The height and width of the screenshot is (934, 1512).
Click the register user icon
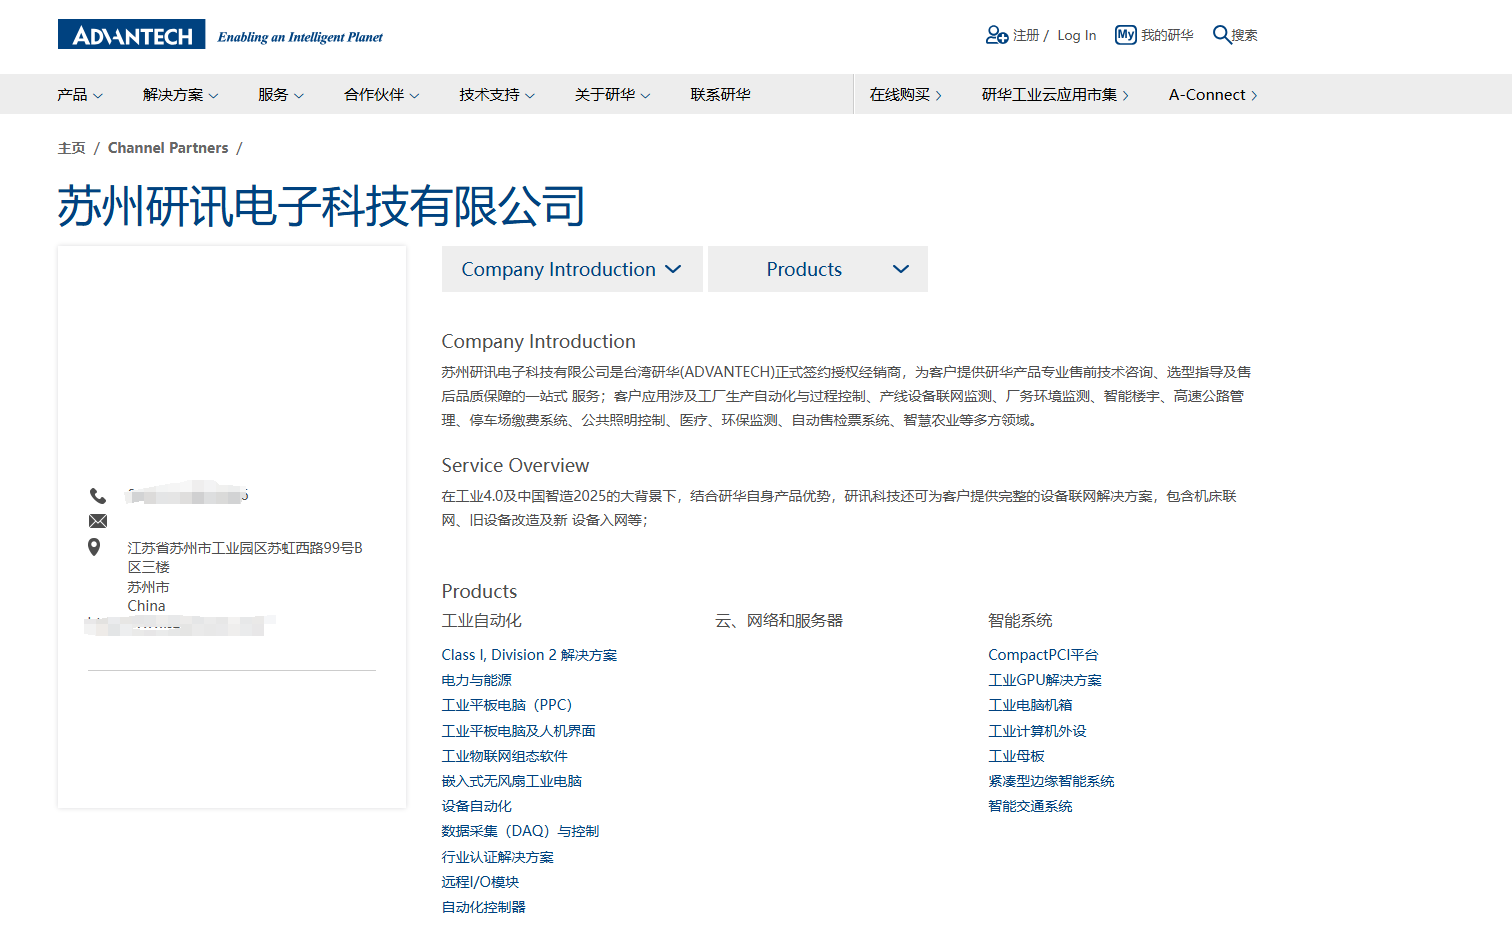coord(996,35)
